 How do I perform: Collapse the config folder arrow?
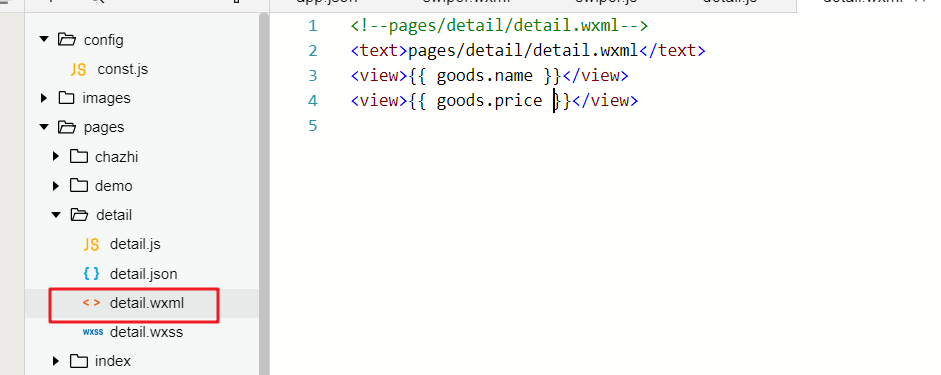tap(43, 40)
